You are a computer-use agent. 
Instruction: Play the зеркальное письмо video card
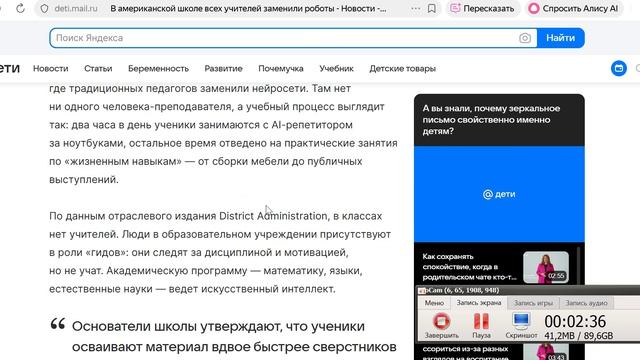pos(499,168)
